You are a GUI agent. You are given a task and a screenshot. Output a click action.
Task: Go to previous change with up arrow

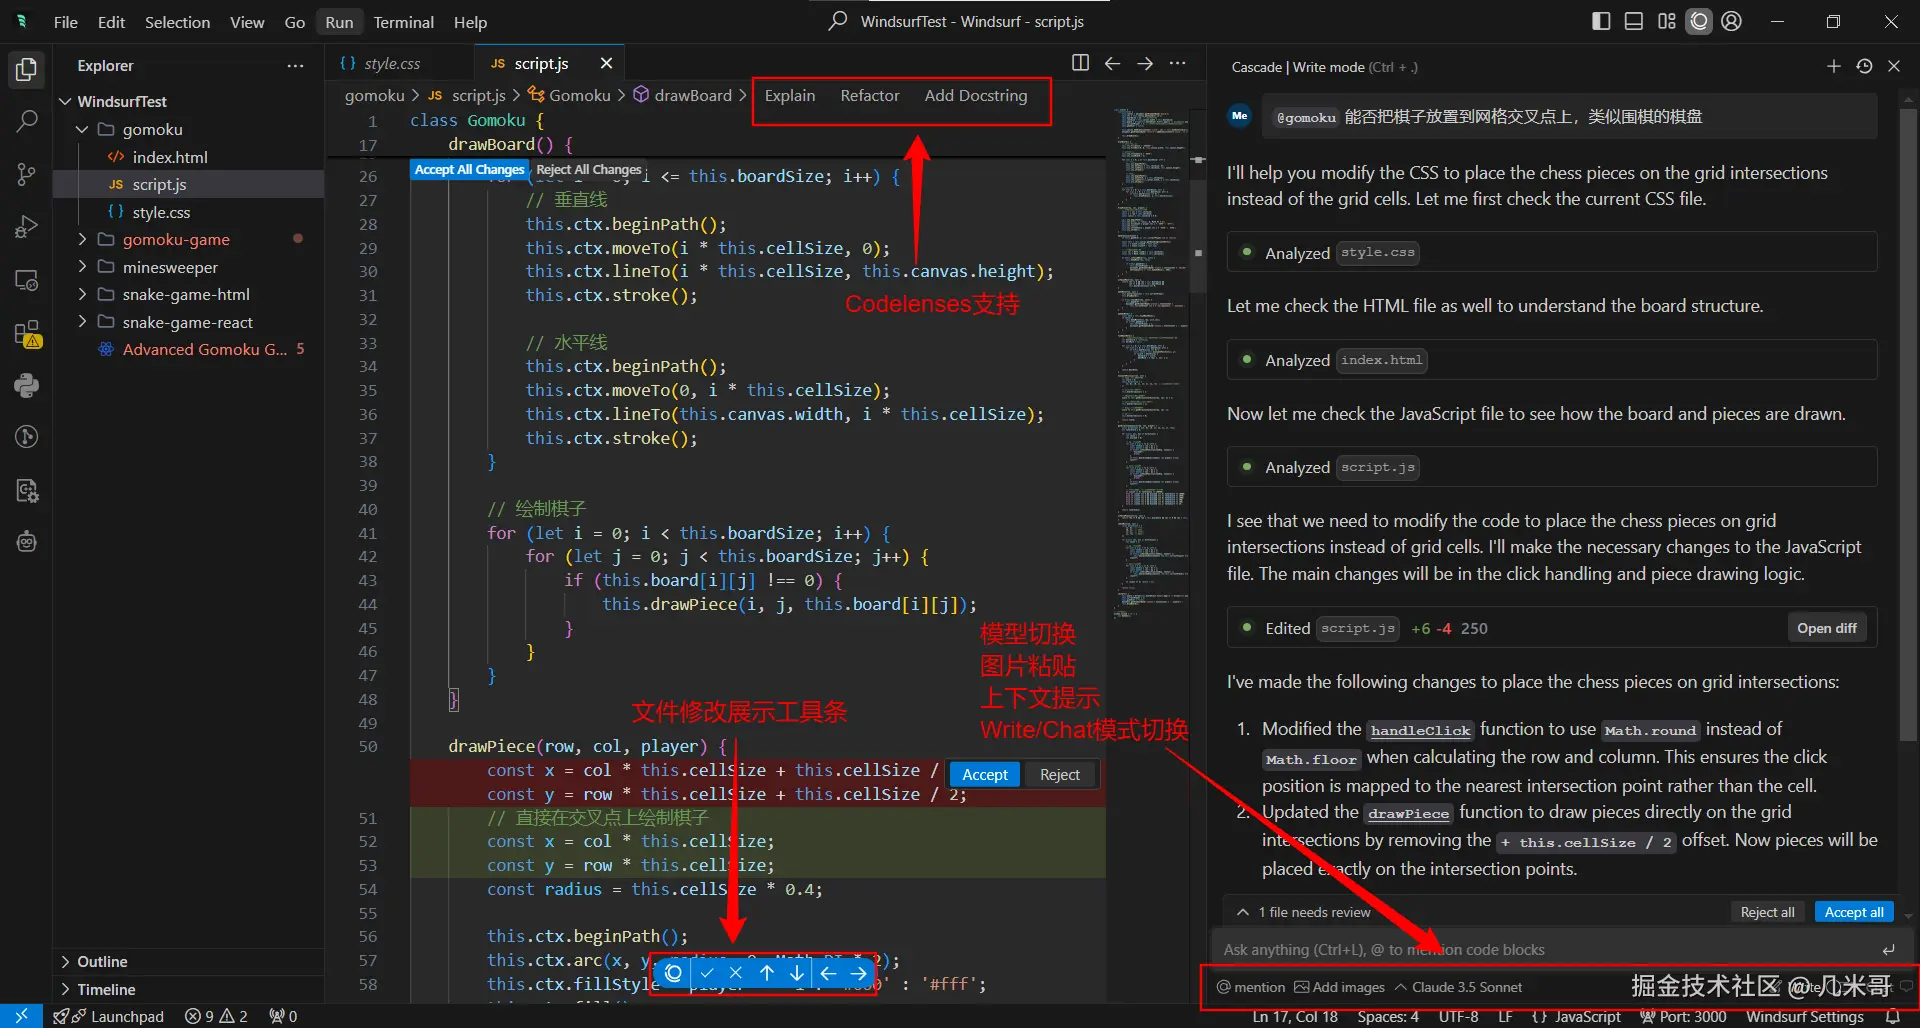[767, 972]
